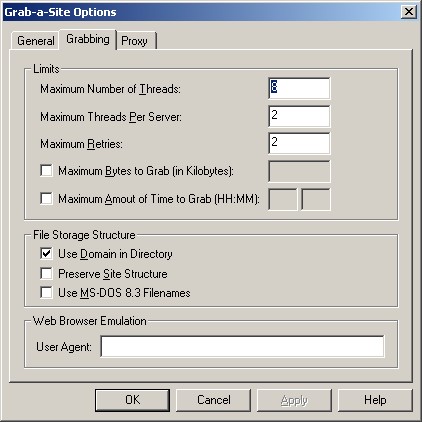Click the minutes field for grab time
Viewport: 422px width, 422px height.
click(x=316, y=199)
